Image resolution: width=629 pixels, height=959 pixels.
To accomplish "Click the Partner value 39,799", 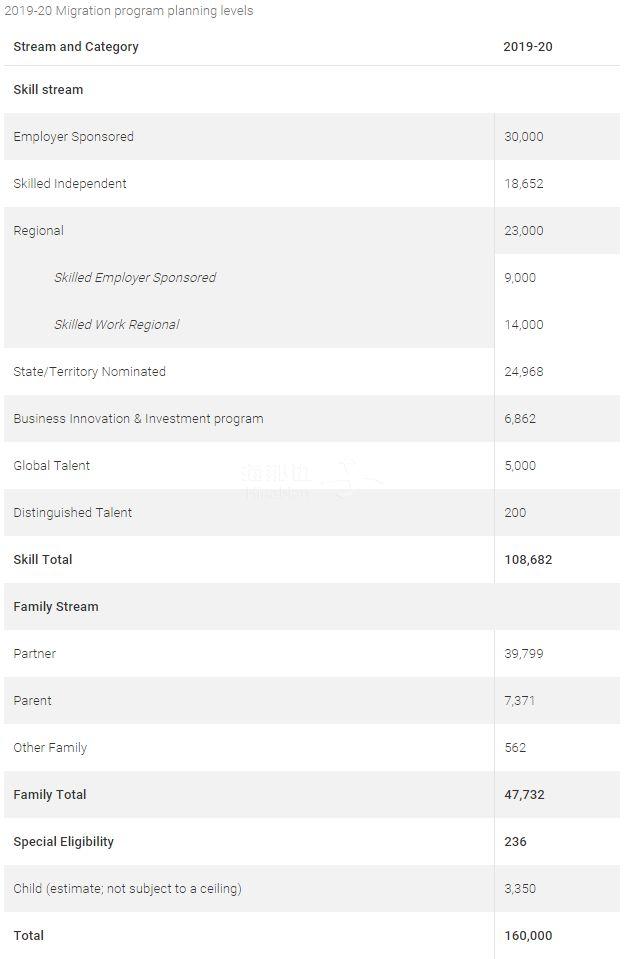I will coord(524,654).
